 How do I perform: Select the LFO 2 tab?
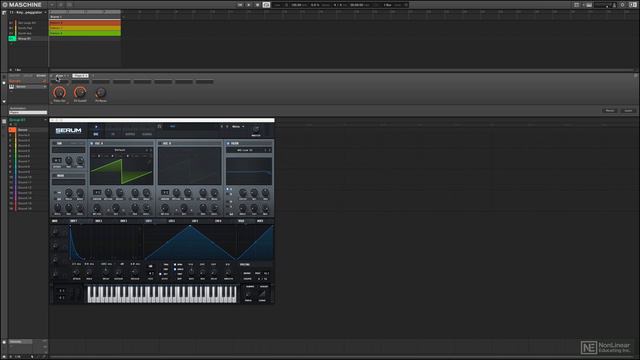point(172,221)
